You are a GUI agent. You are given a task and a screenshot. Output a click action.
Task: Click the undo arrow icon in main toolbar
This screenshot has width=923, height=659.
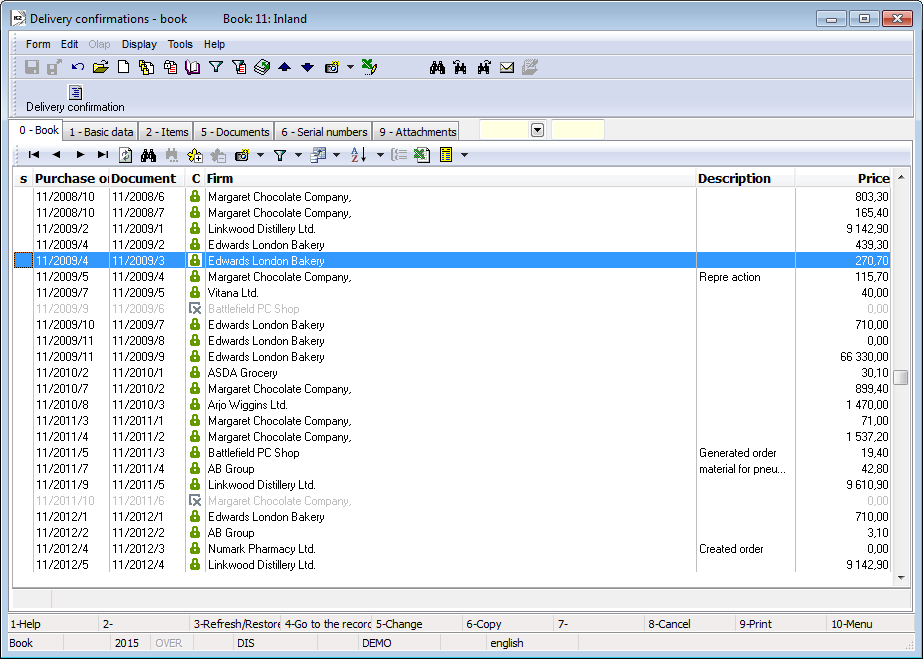point(77,68)
